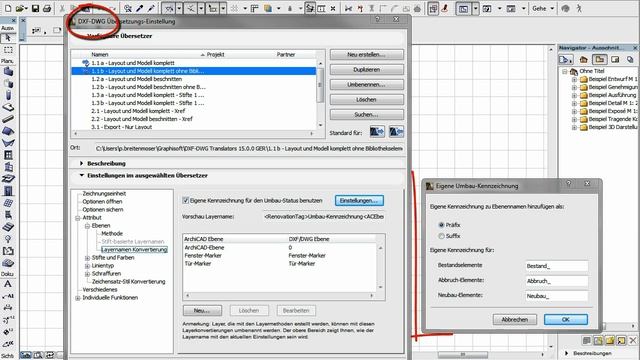Click the Print icon in top toolbar
Image resolution: width=640 pixels, height=360 pixels.
[x=47, y=8]
